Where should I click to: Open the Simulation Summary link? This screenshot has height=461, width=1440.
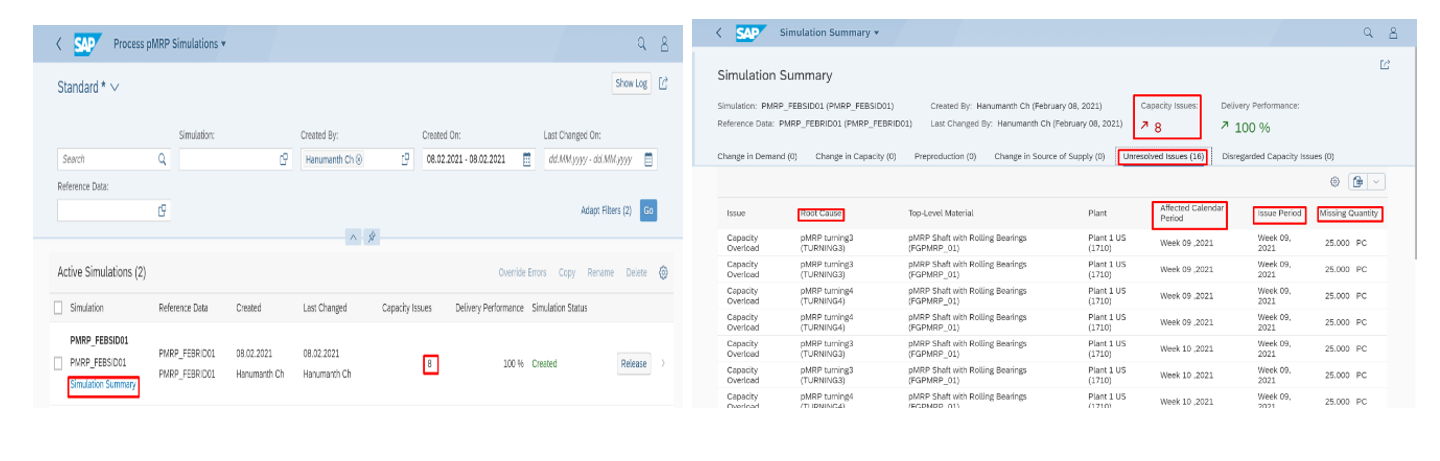click(x=103, y=386)
